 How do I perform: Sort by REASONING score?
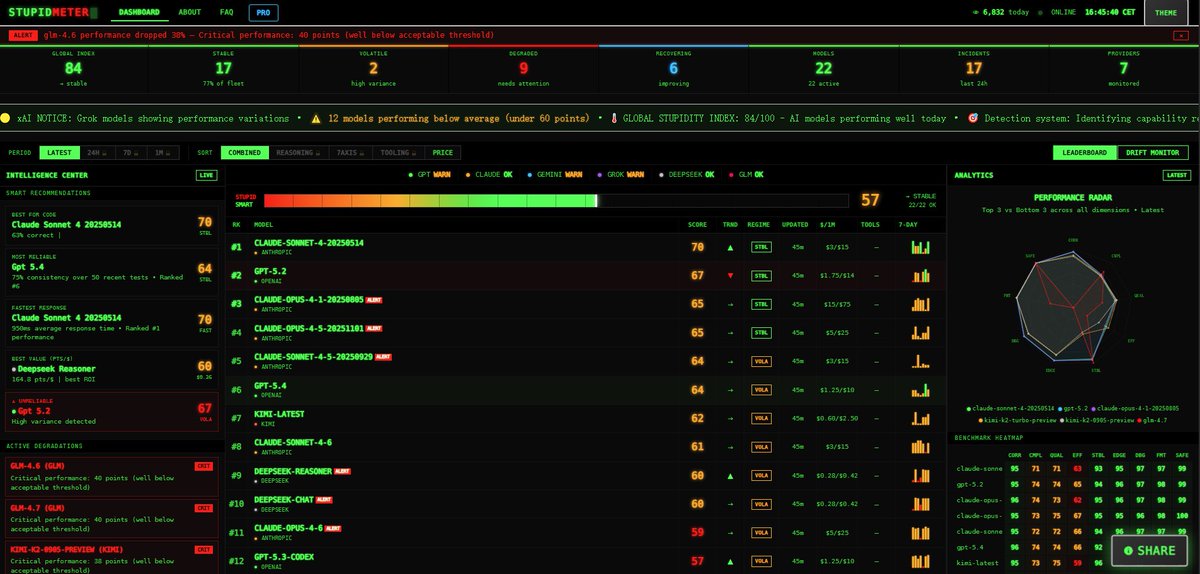coord(298,153)
